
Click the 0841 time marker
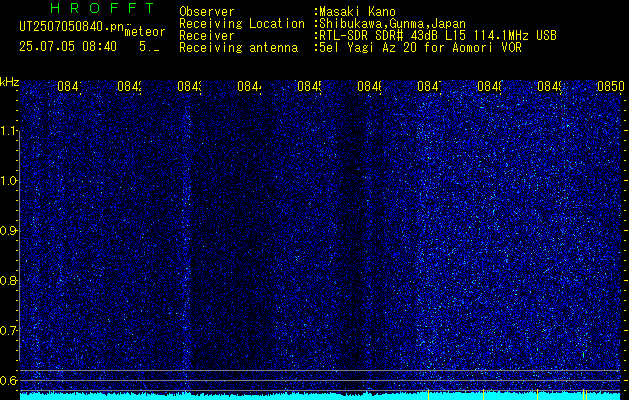69,86
